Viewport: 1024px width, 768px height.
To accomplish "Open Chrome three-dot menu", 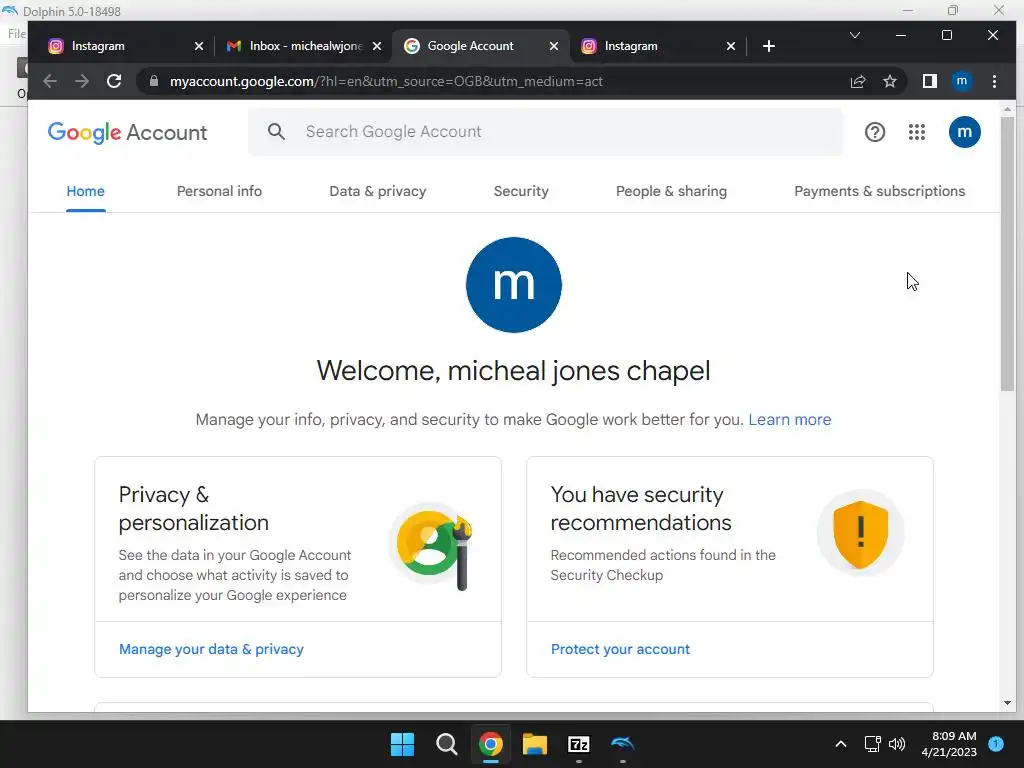I will pyautogui.click(x=994, y=81).
